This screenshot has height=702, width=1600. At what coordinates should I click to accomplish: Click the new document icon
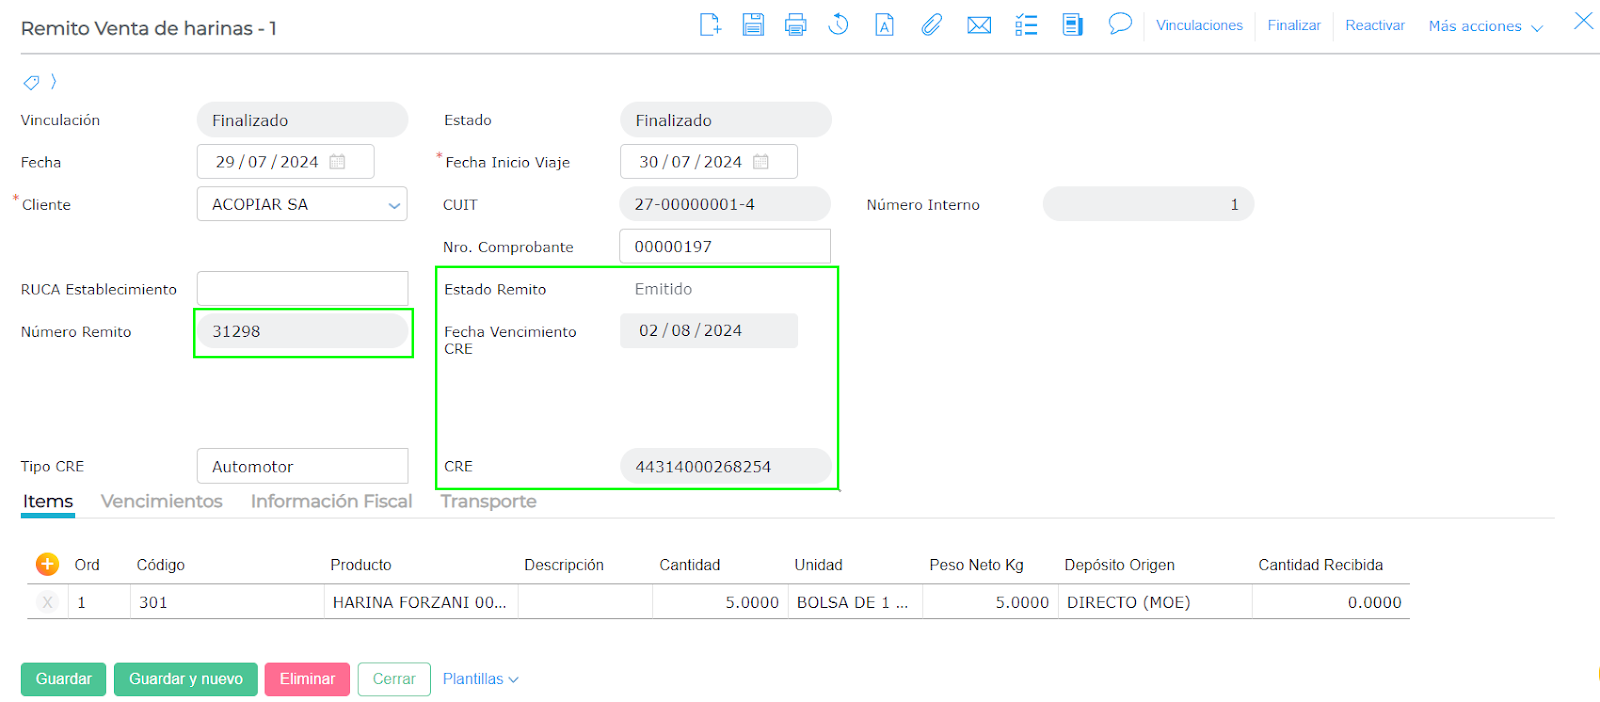(710, 25)
